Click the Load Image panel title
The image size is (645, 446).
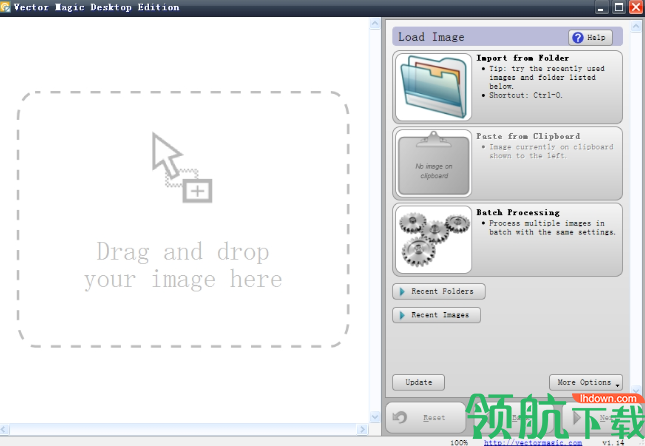tap(431, 37)
